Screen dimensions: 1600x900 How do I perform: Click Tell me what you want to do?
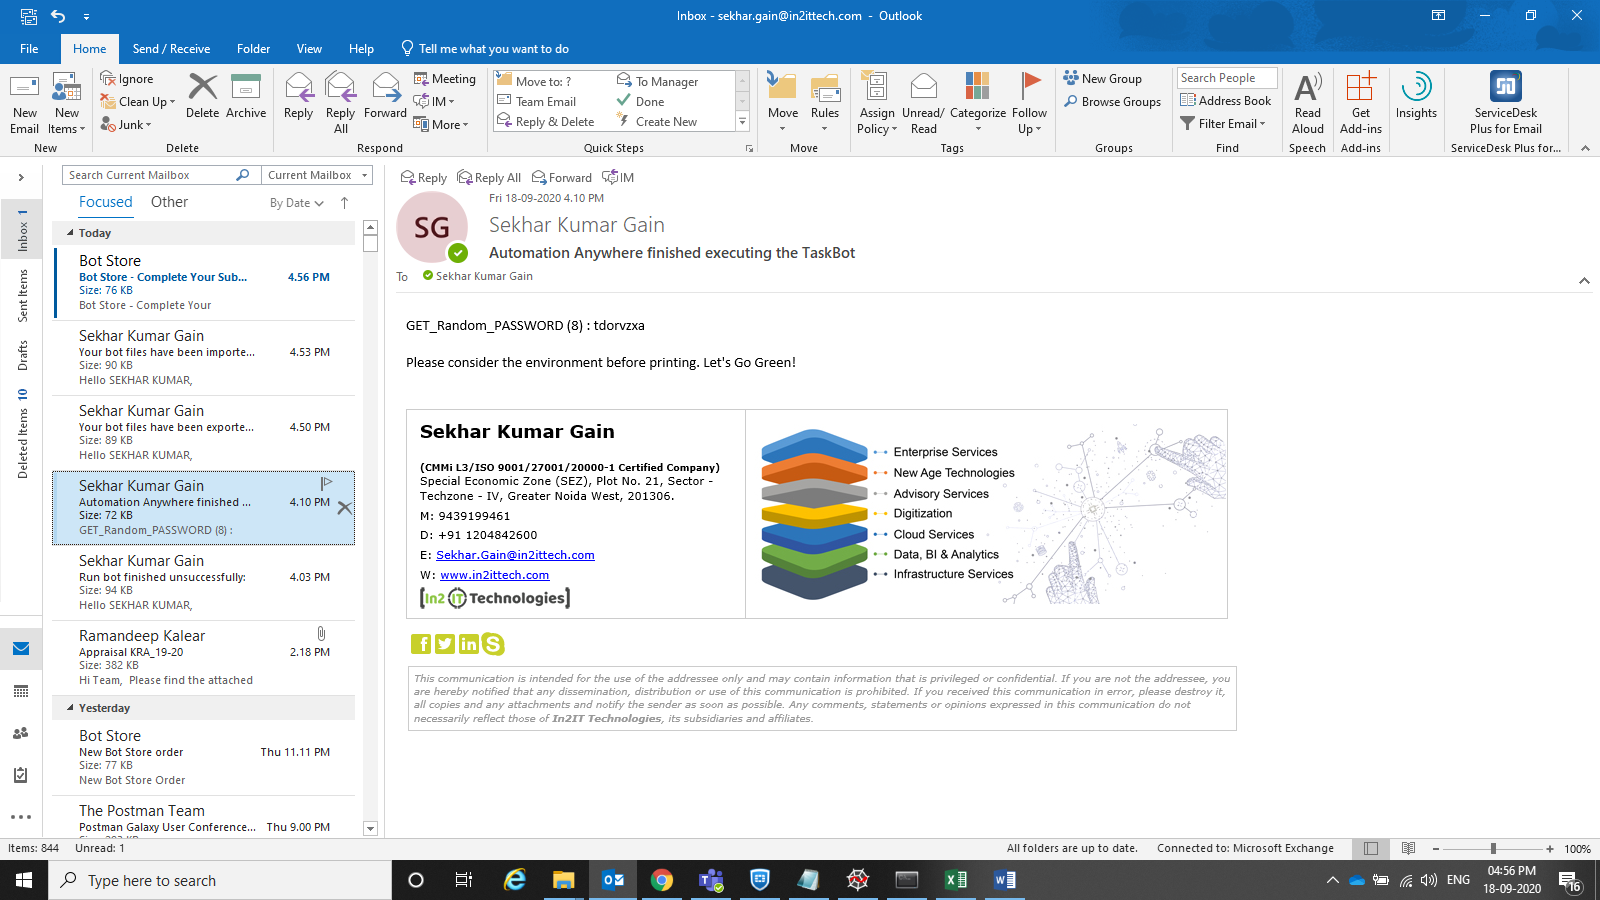pyautogui.click(x=485, y=49)
